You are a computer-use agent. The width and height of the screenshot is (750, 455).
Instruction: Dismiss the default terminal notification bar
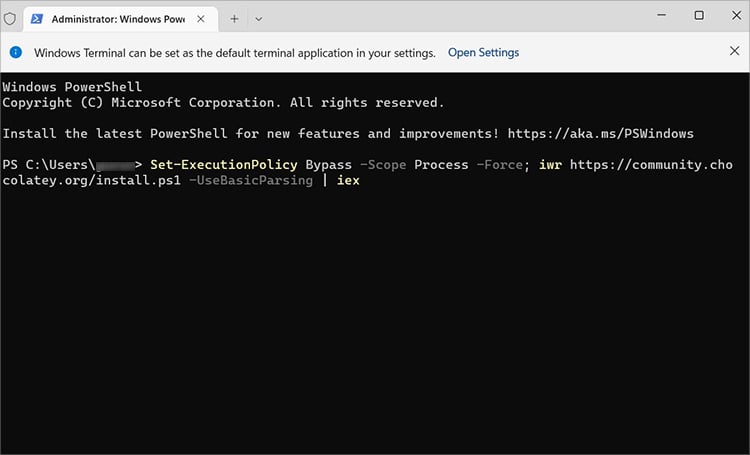(734, 51)
